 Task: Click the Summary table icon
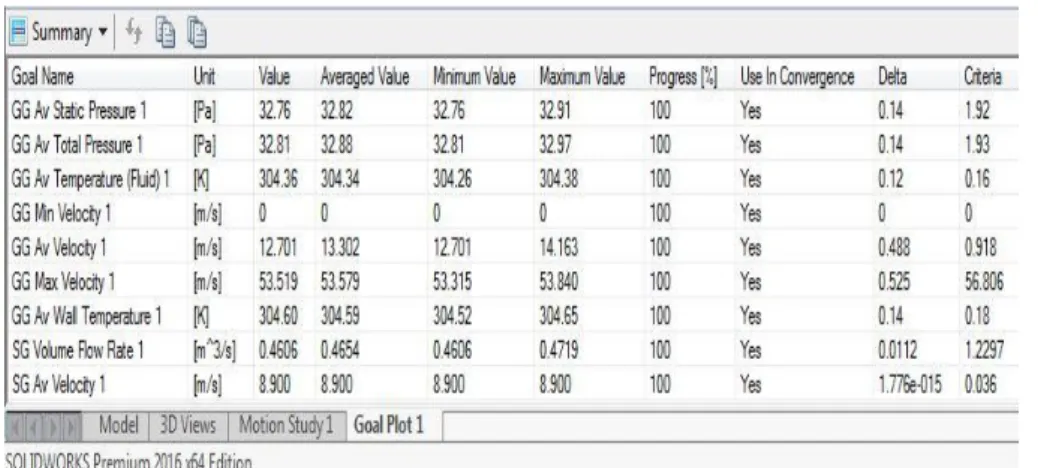[x=18, y=32]
